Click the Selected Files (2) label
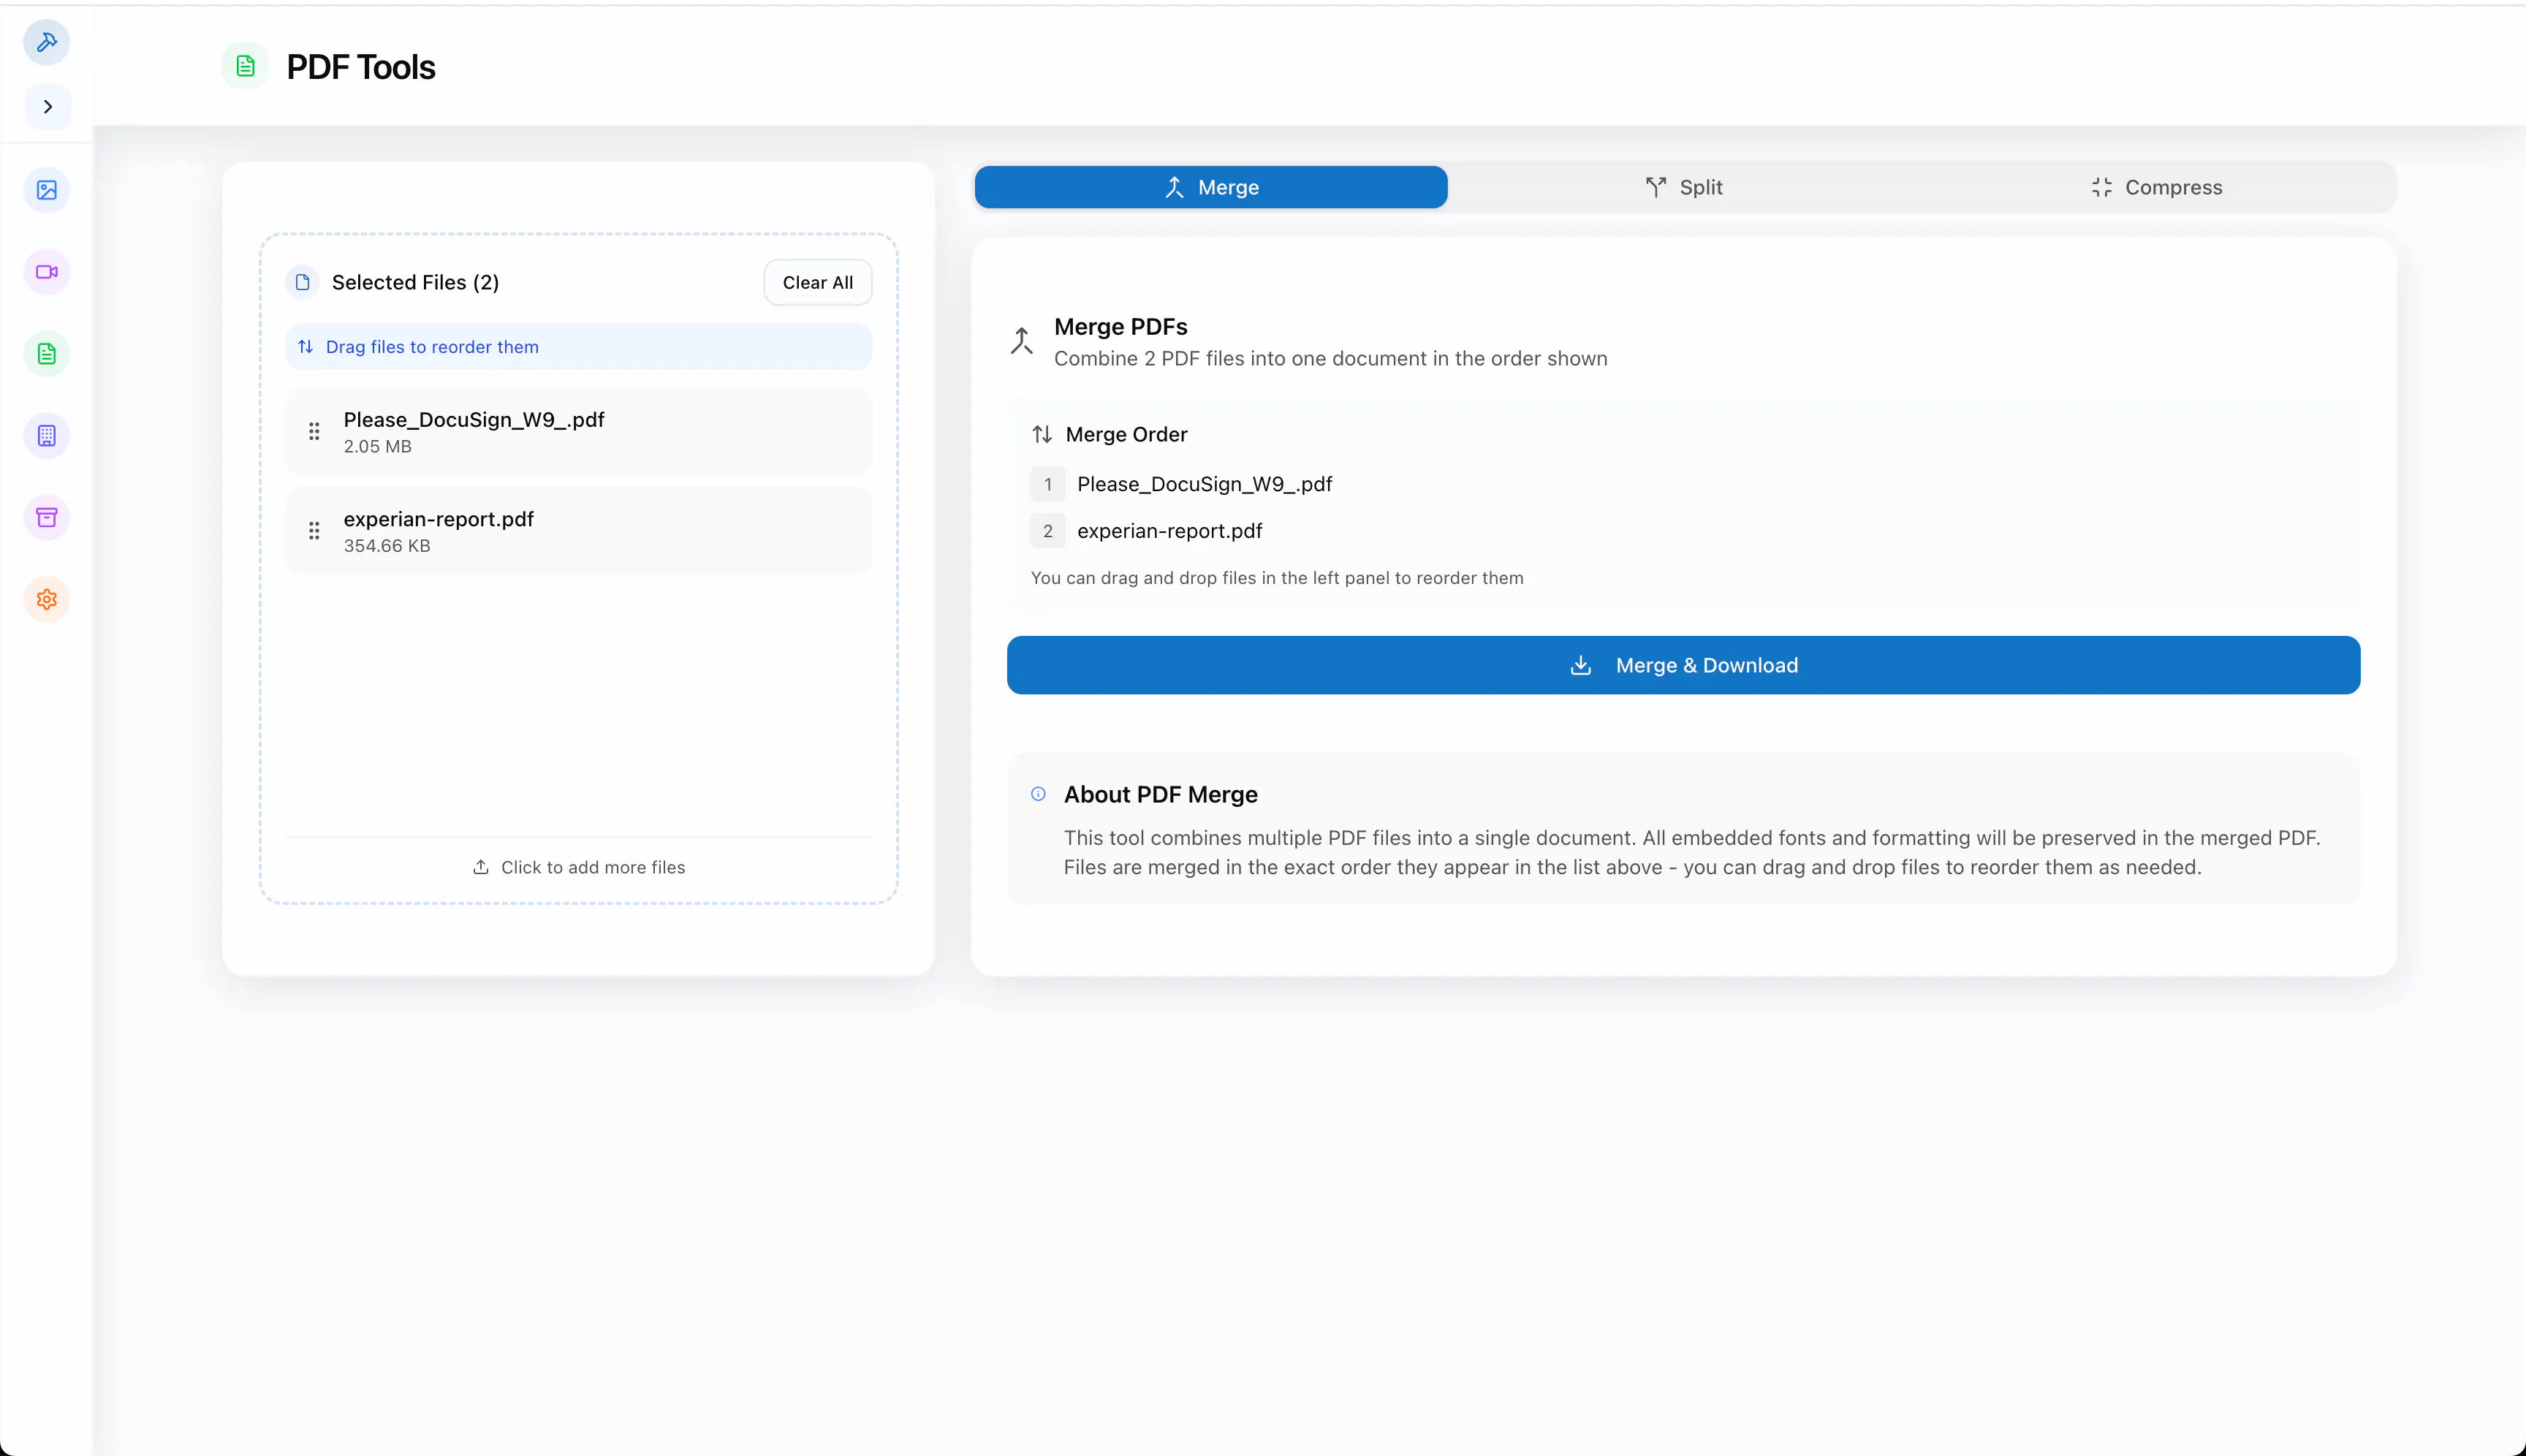Image resolution: width=2526 pixels, height=1456 pixels. coord(415,283)
